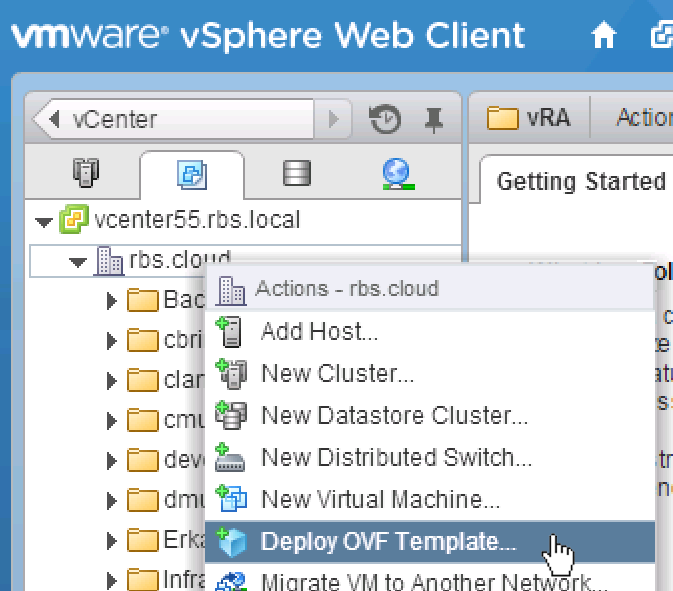Click the Deploy OVF Template cube icon

coord(231,542)
